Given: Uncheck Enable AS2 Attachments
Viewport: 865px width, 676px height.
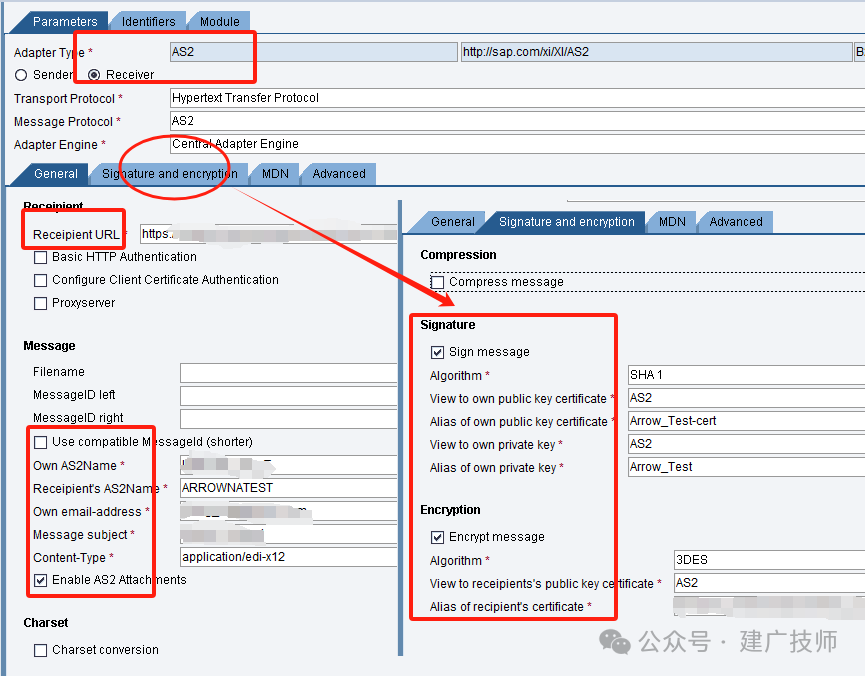Looking at the screenshot, I should pyautogui.click(x=40, y=580).
